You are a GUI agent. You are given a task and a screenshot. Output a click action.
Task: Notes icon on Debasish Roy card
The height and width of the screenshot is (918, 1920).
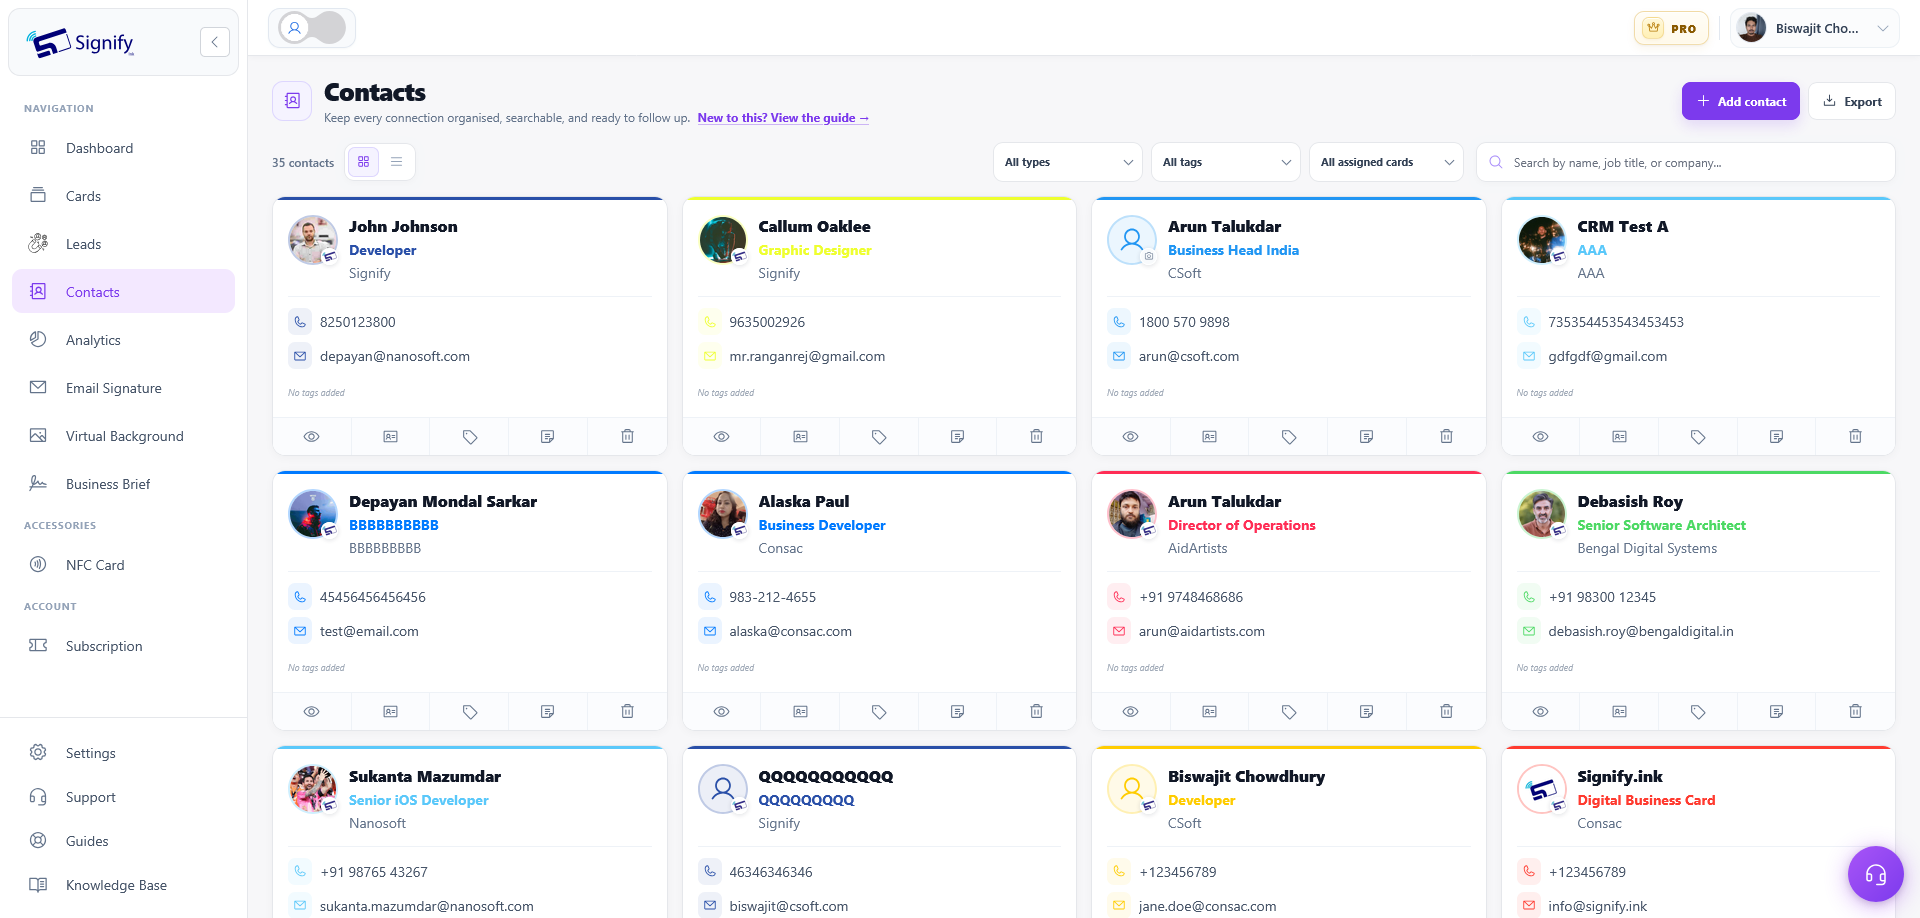click(1776, 711)
